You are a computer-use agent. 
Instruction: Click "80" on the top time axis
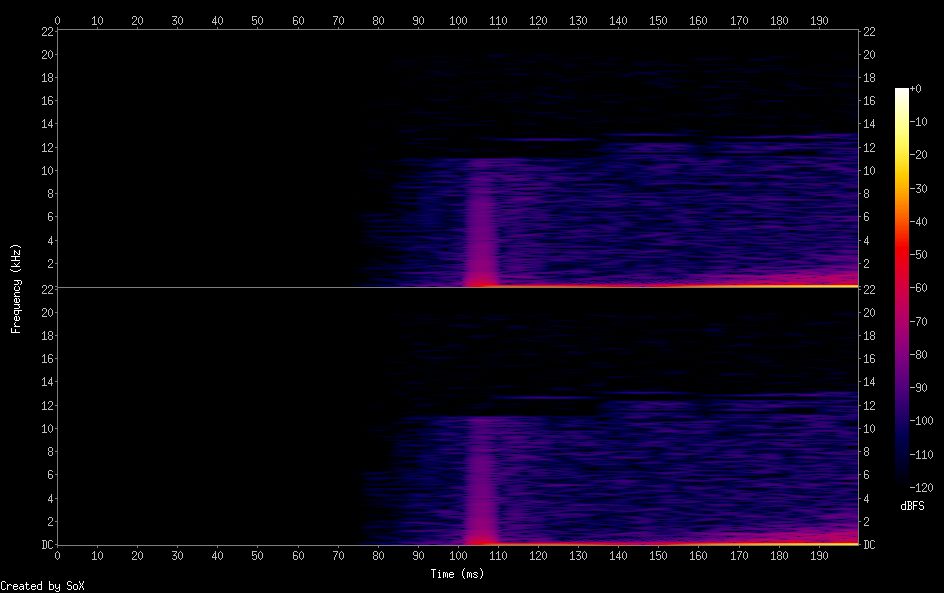(x=378, y=20)
